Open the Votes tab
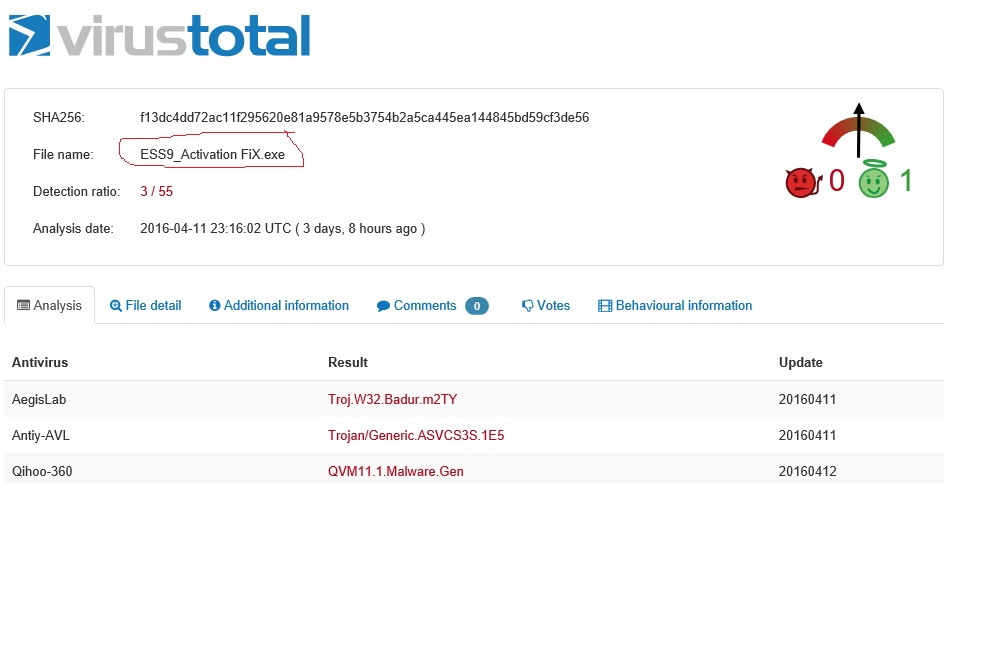Screen dimensions: 985x667 [546, 306]
